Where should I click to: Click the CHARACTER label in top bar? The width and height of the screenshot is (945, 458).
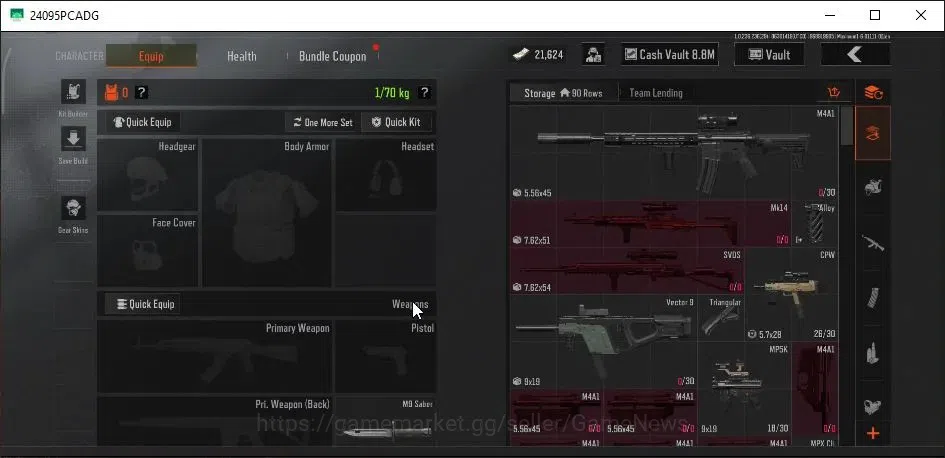coord(80,56)
